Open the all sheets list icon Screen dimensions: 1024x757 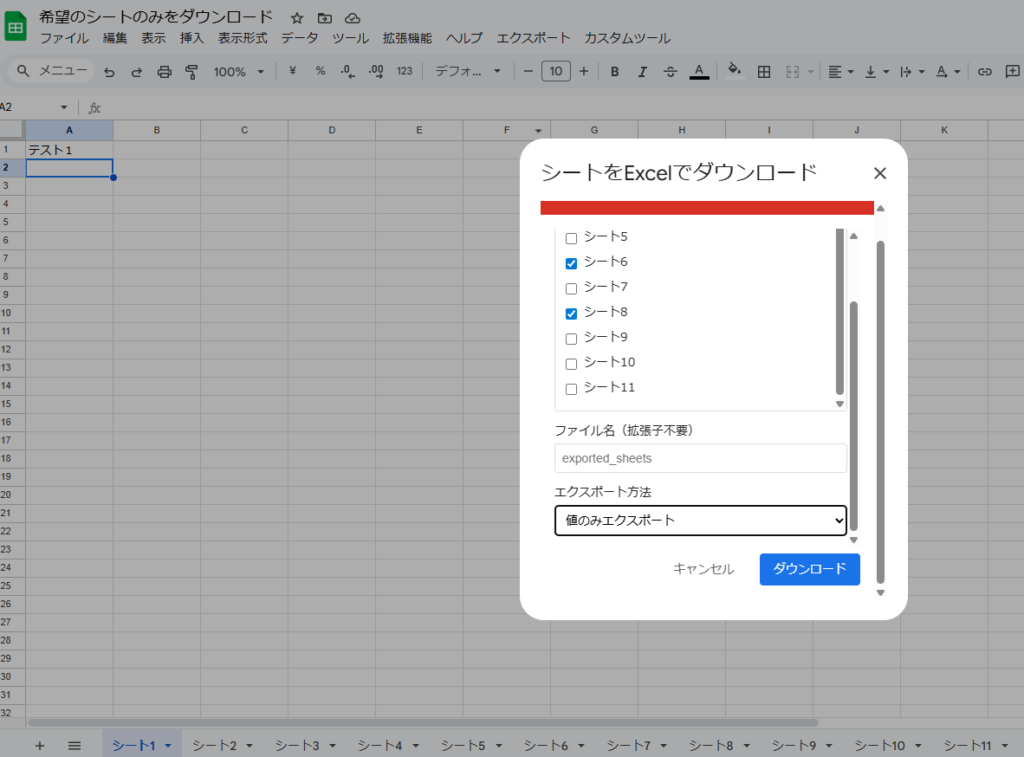click(74, 745)
